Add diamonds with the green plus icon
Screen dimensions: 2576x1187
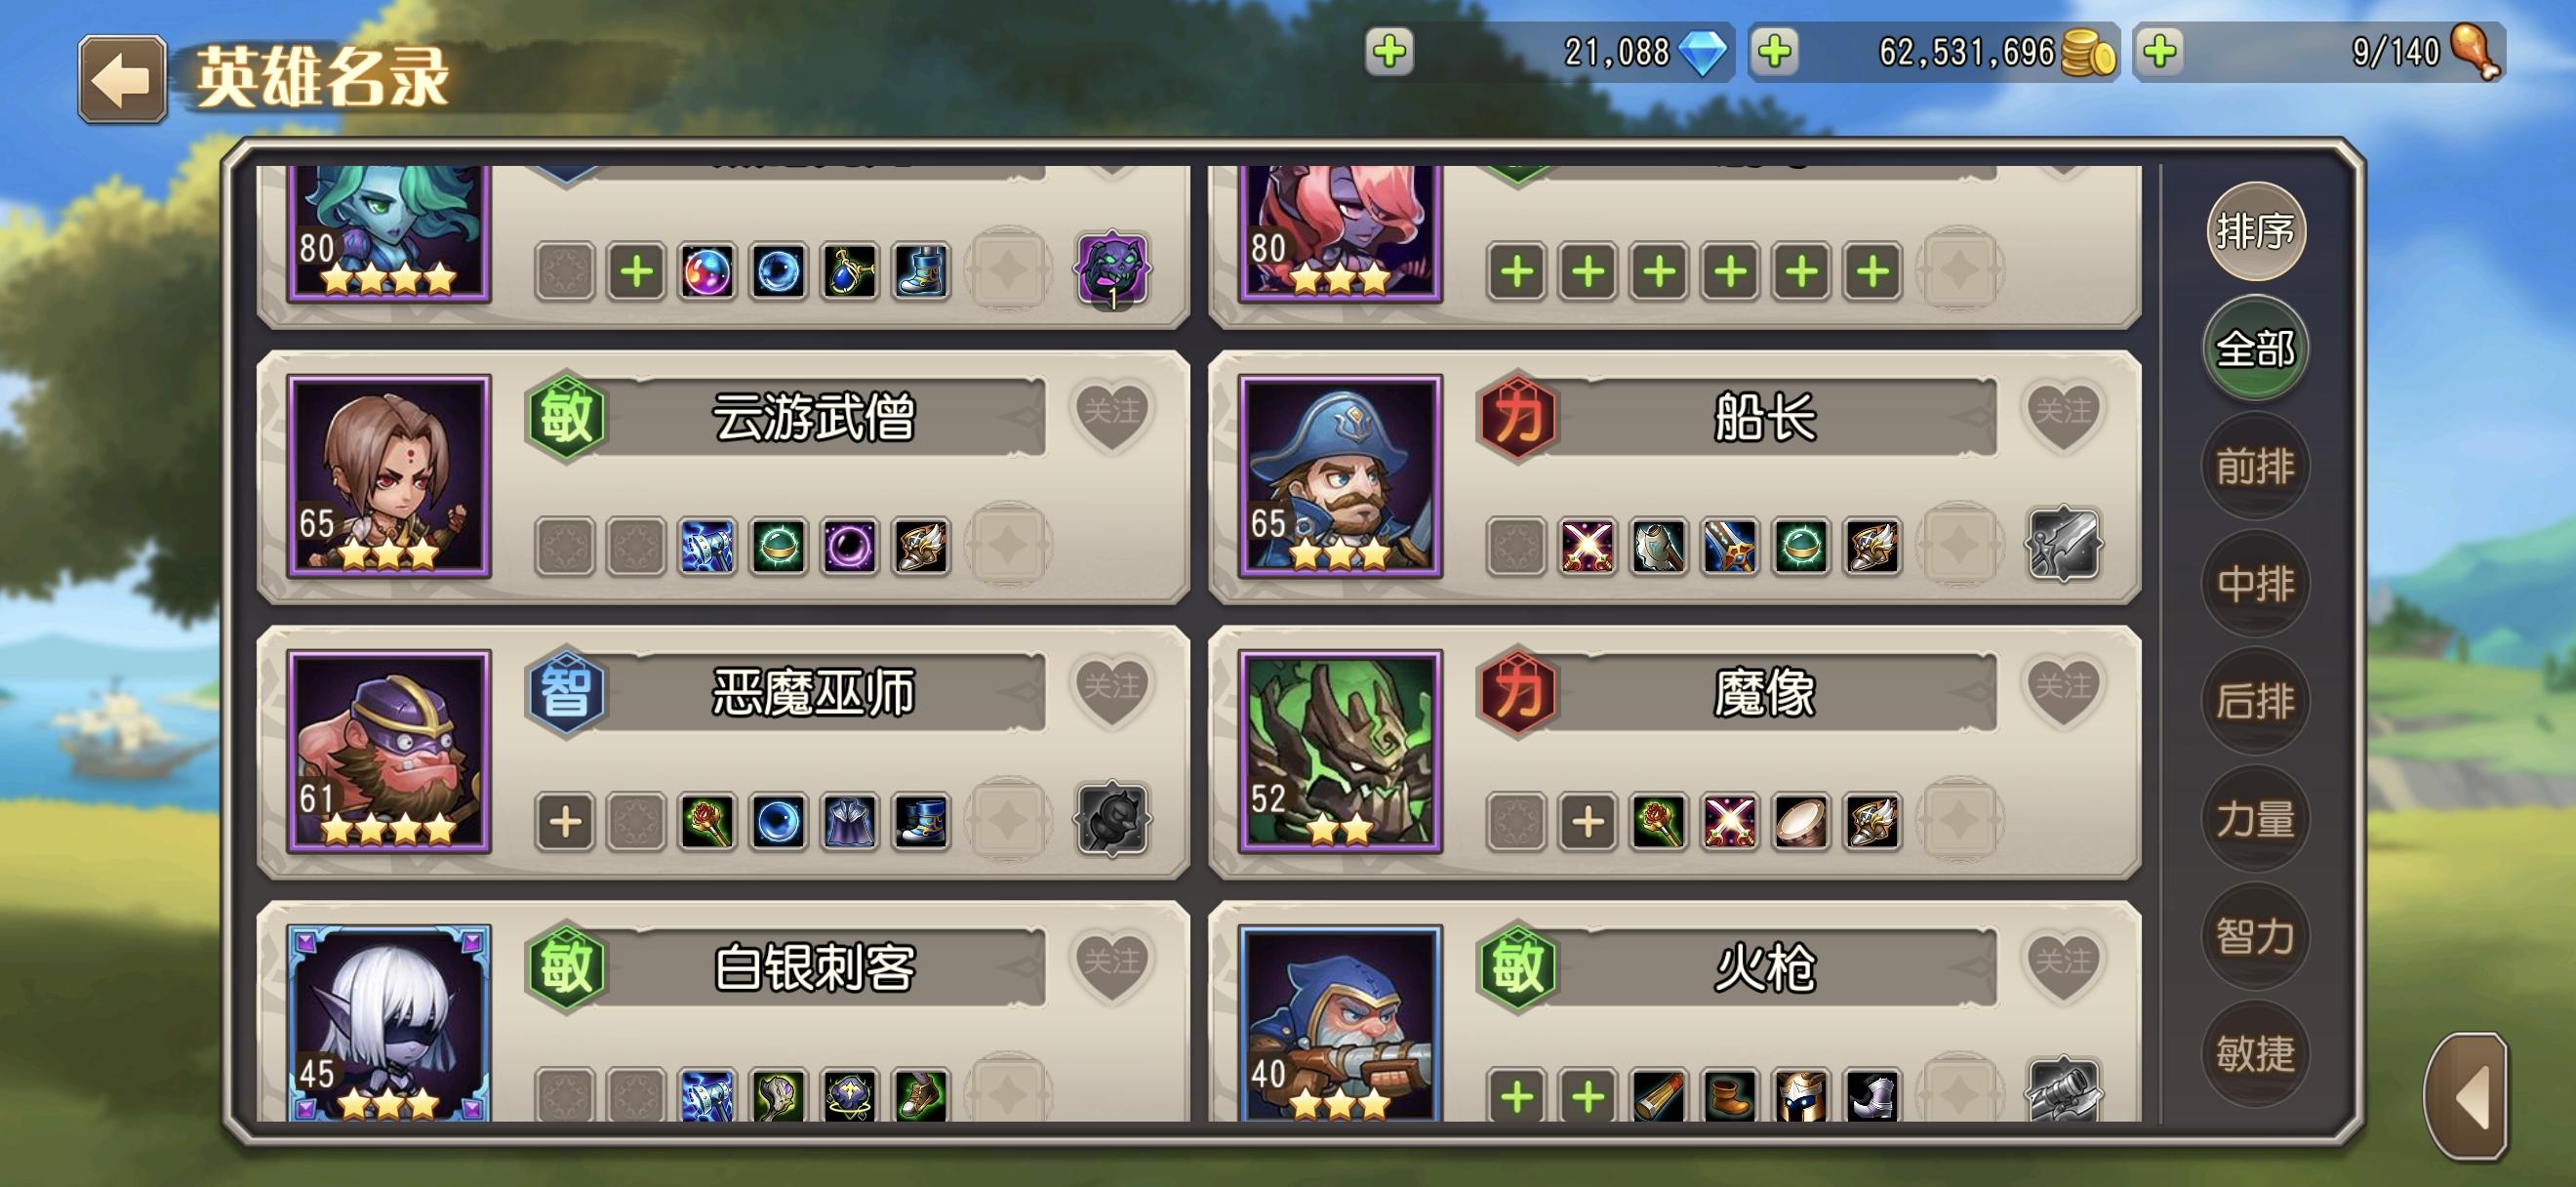point(1389,52)
